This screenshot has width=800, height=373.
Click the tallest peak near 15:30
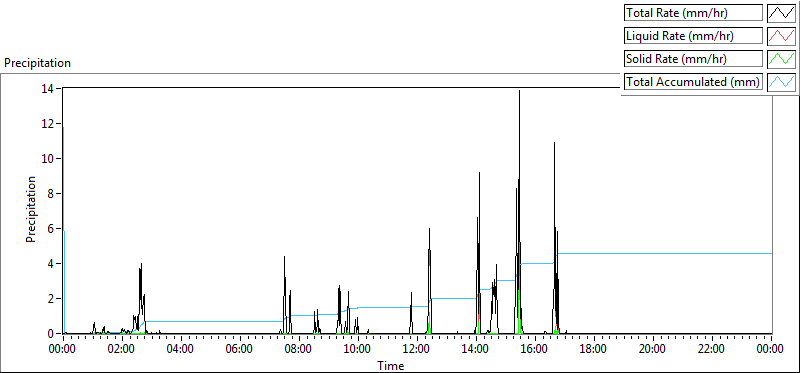[519, 92]
